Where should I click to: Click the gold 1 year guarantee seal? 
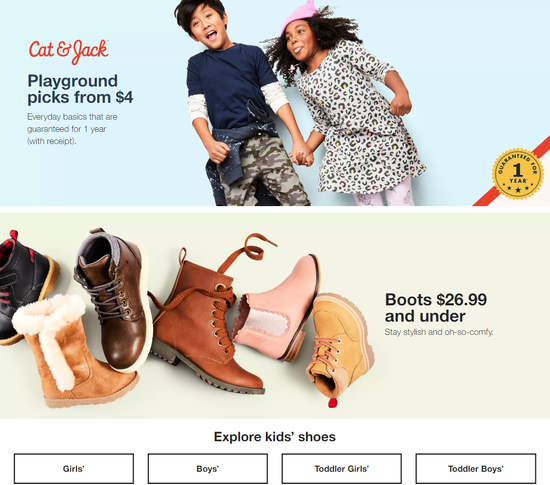click(x=518, y=174)
